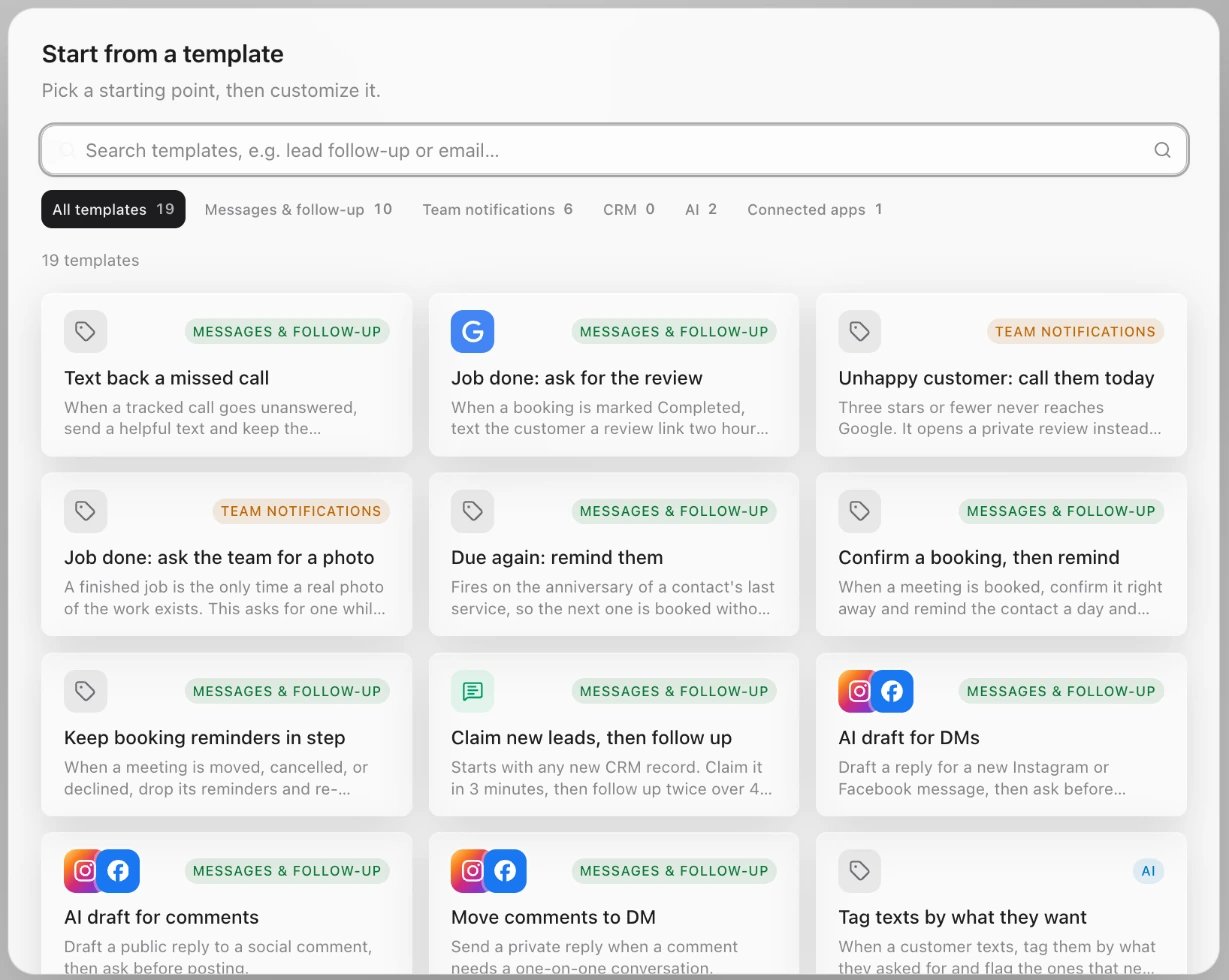The image size is (1229, 980).
Task: Select the Keep booking reminders in step title
Action: click(x=204, y=738)
